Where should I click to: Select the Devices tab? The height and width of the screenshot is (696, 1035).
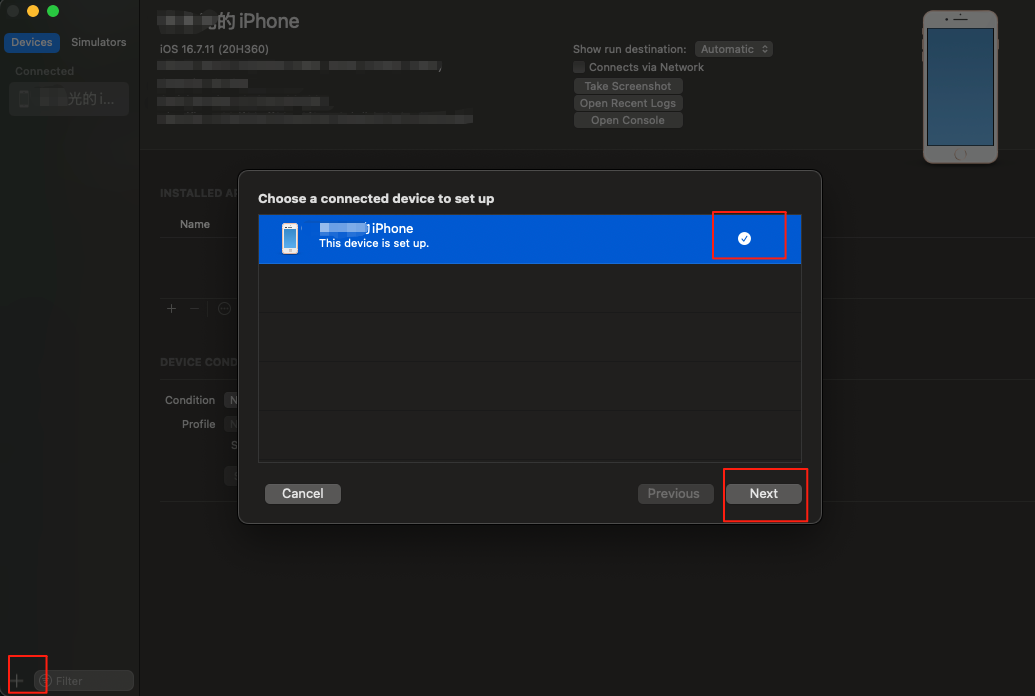[x=32, y=42]
